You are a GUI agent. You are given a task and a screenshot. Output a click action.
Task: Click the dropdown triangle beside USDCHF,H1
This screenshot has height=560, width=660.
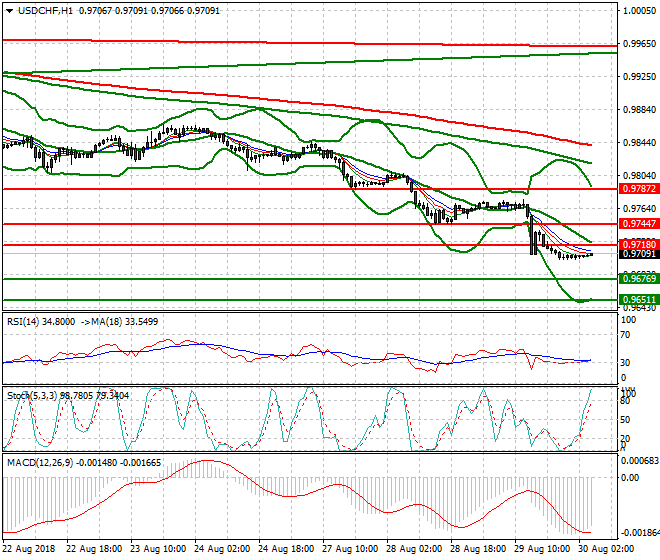click(9, 11)
